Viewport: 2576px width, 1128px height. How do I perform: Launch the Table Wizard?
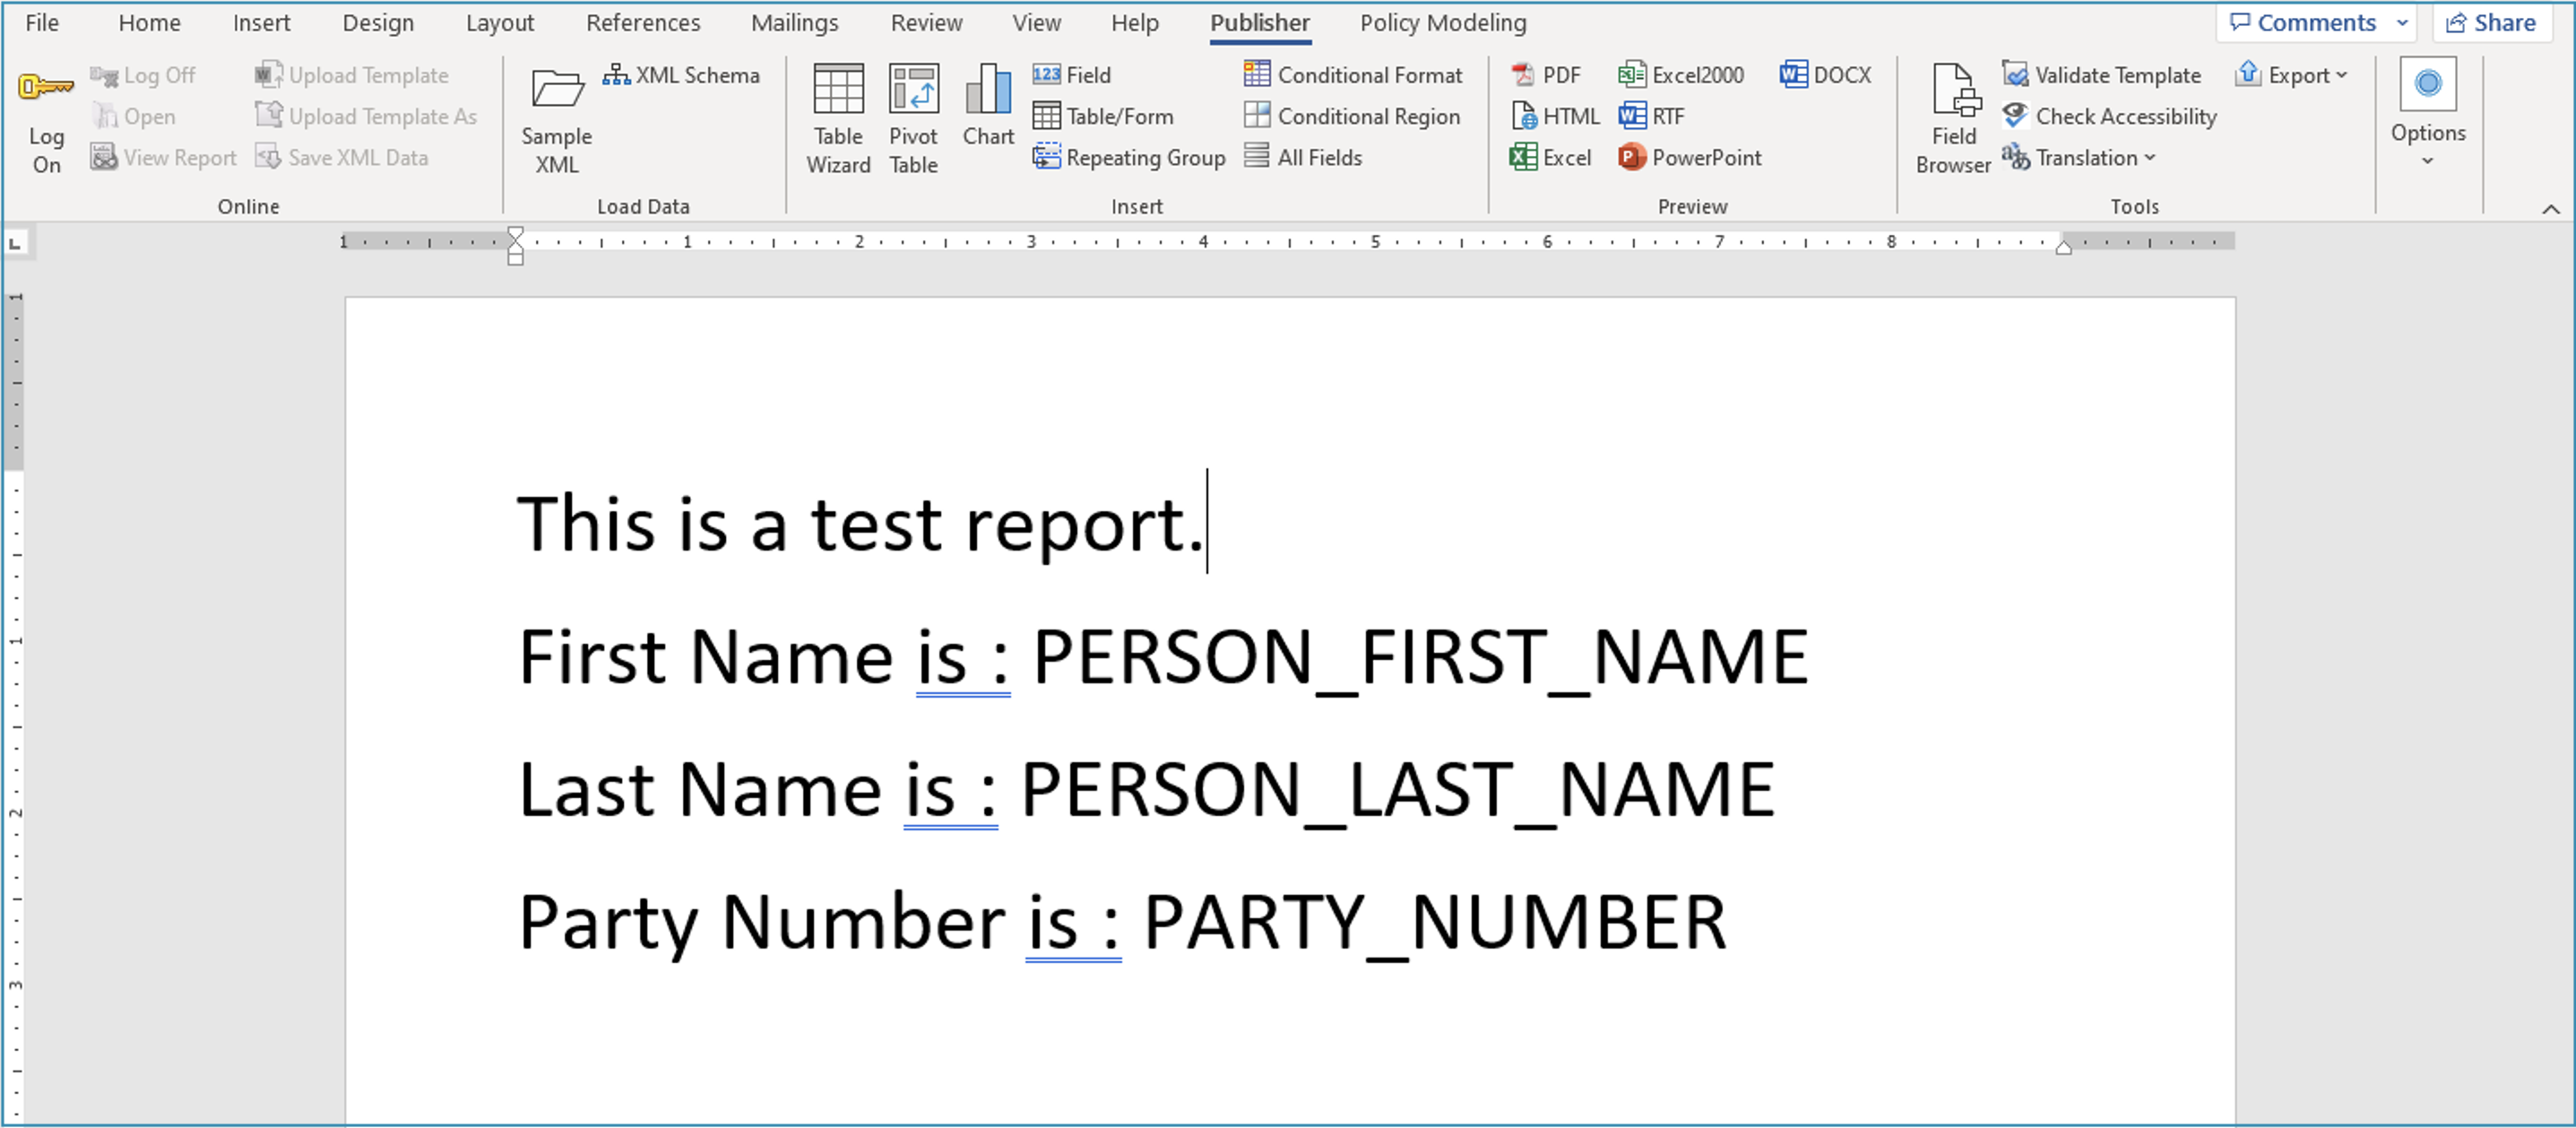(x=838, y=118)
